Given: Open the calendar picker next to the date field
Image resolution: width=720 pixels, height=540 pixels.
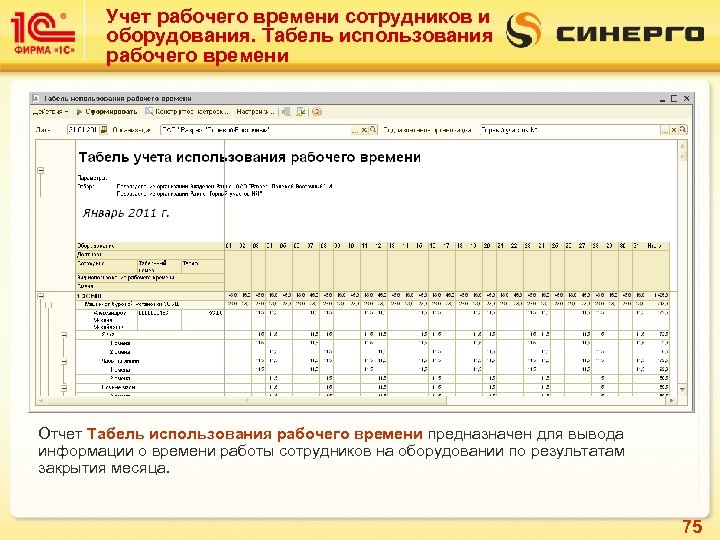Looking at the screenshot, I should 104,130.
